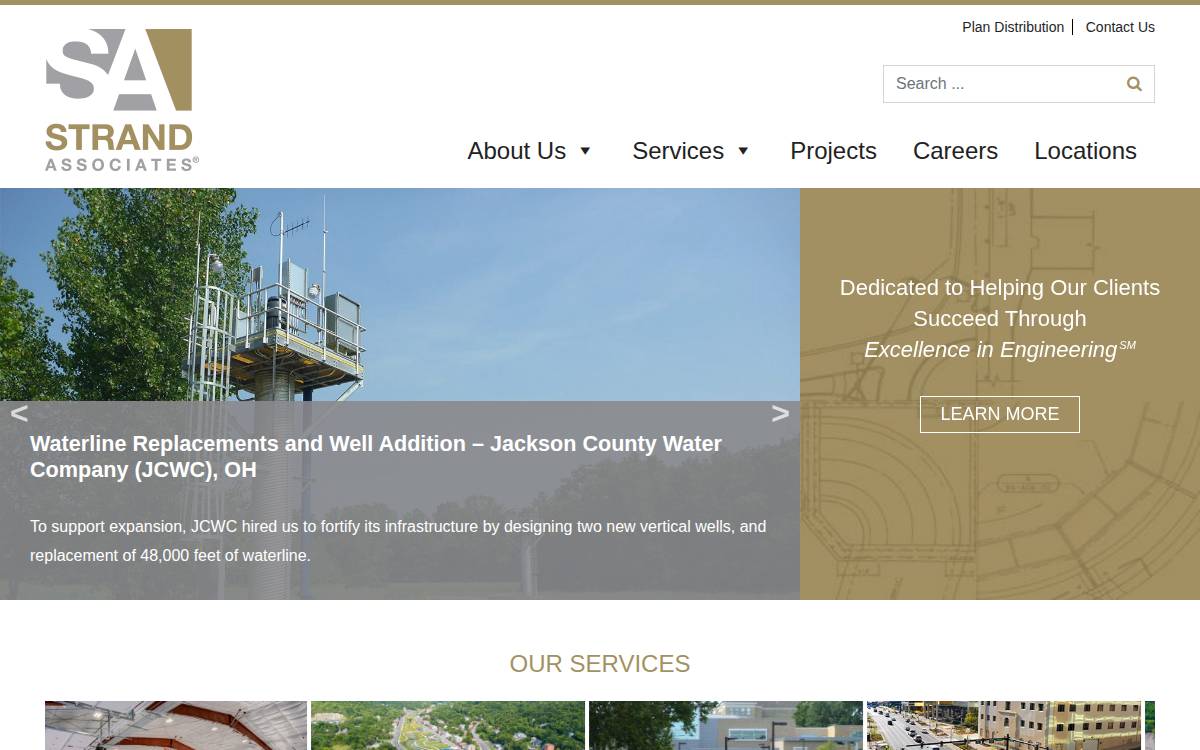This screenshot has width=1200, height=750.
Task: Click the LEARN MORE button
Action: tap(1000, 414)
